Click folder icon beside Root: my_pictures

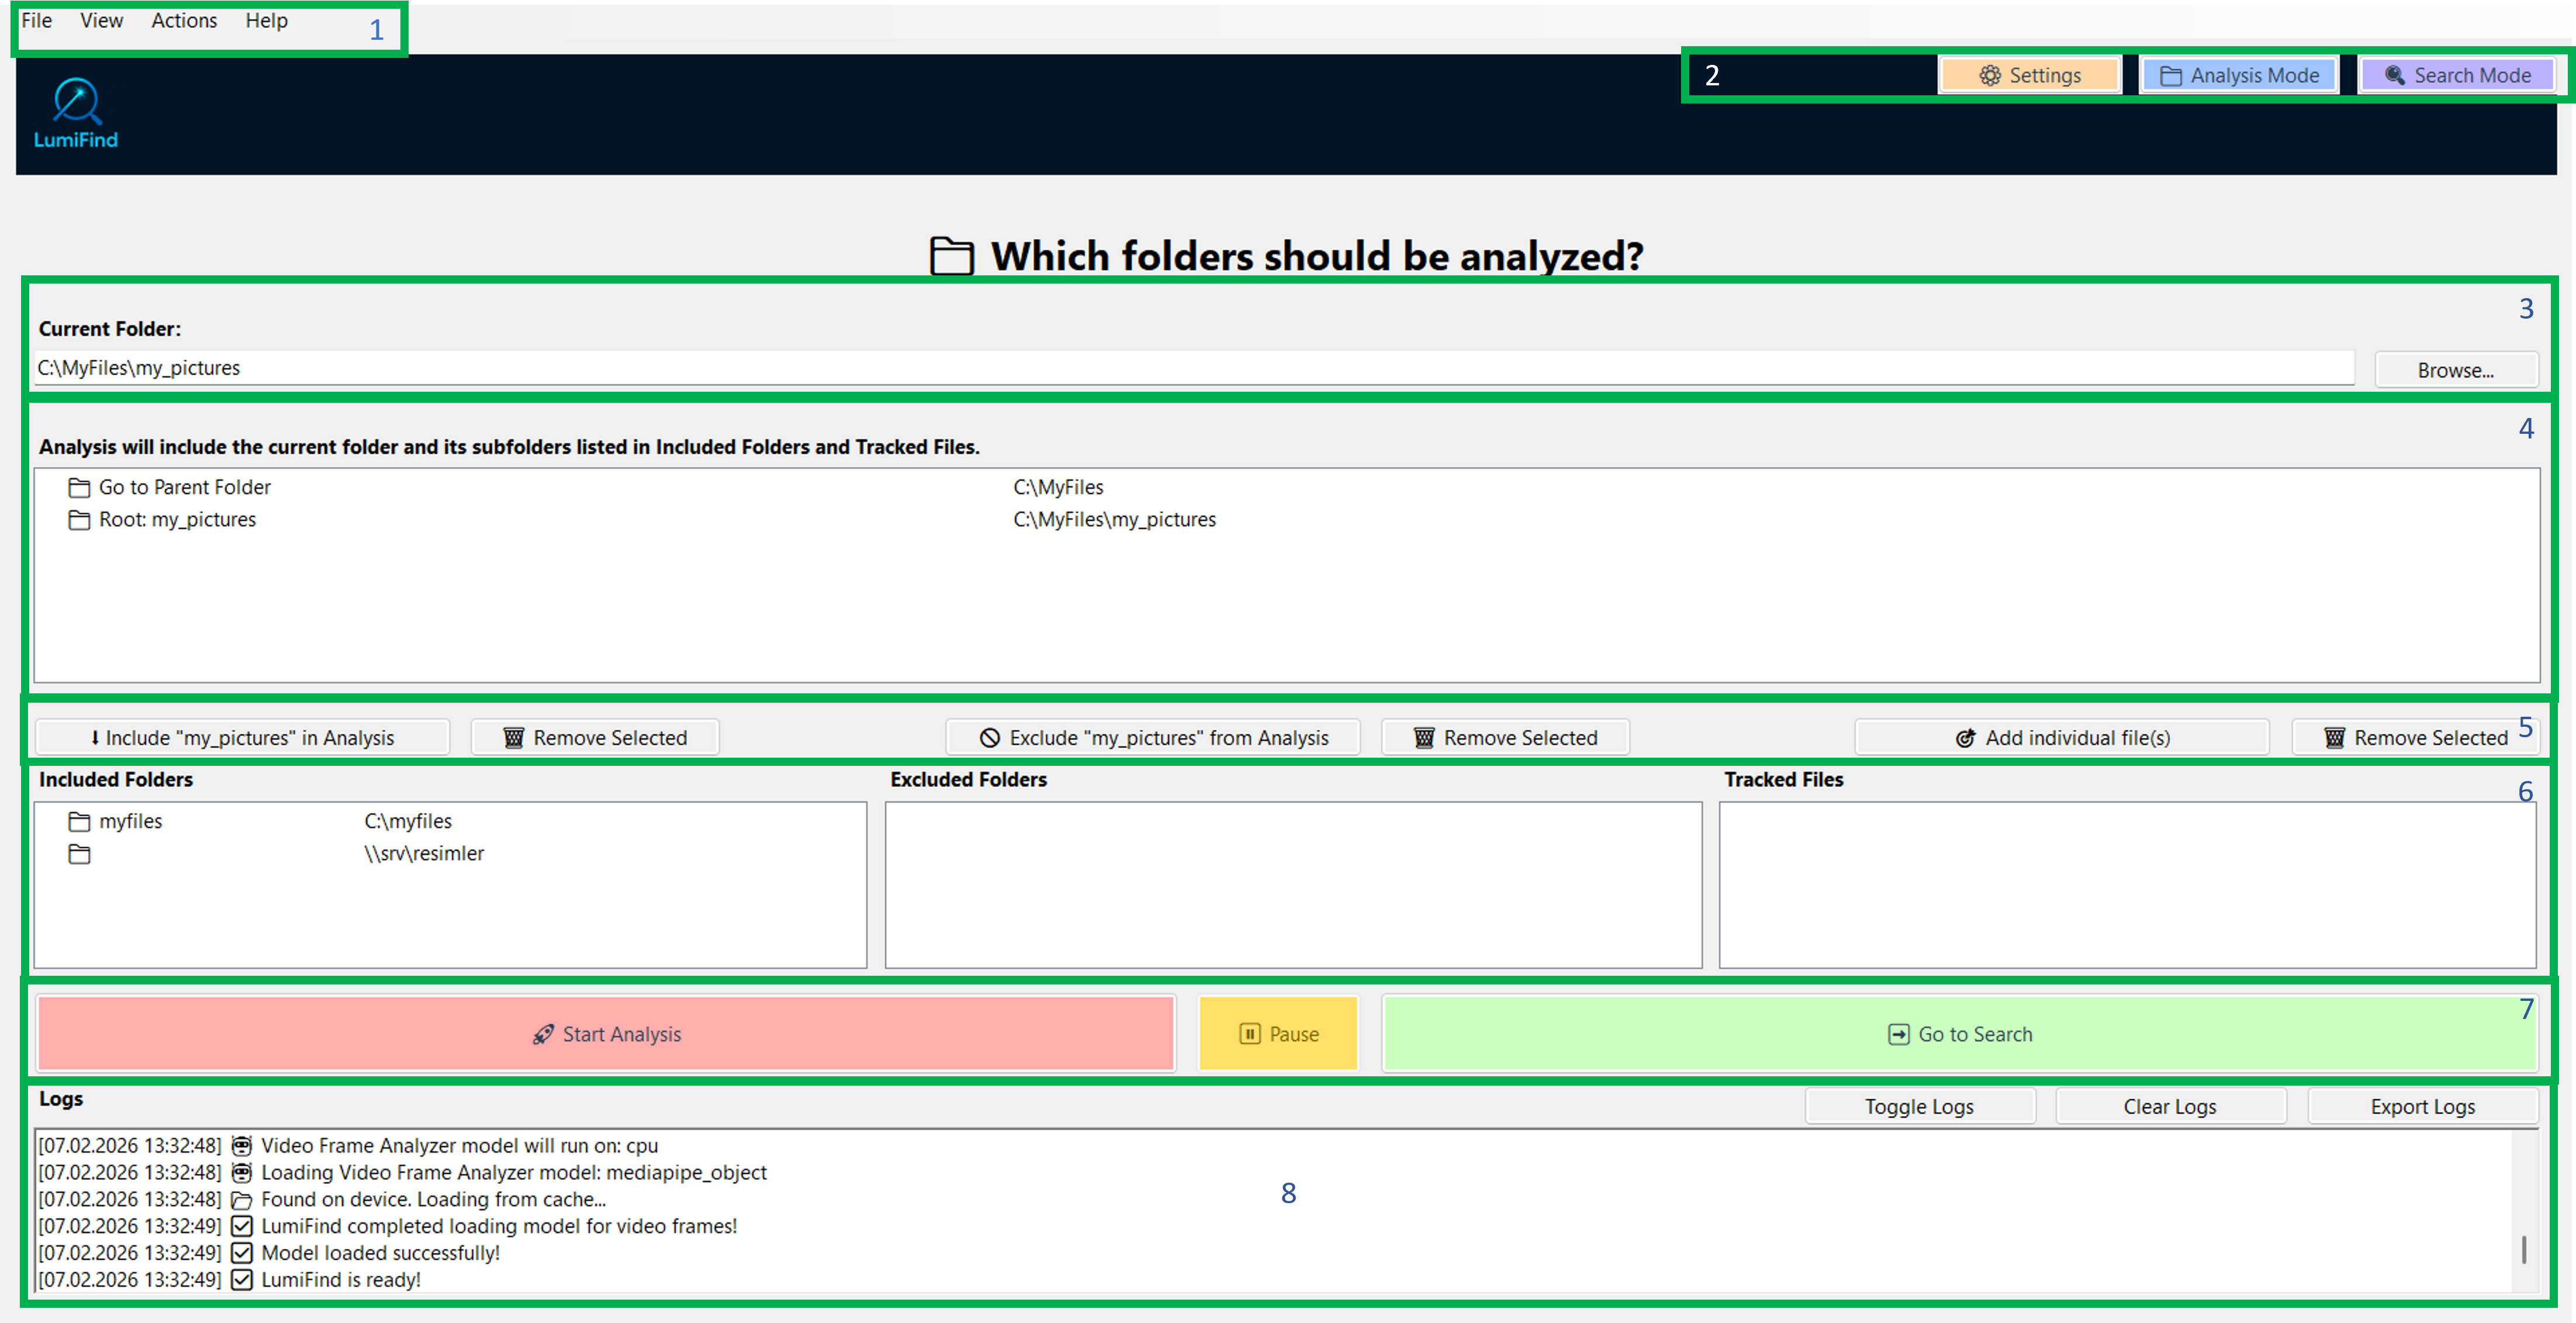click(x=79, y=519)
